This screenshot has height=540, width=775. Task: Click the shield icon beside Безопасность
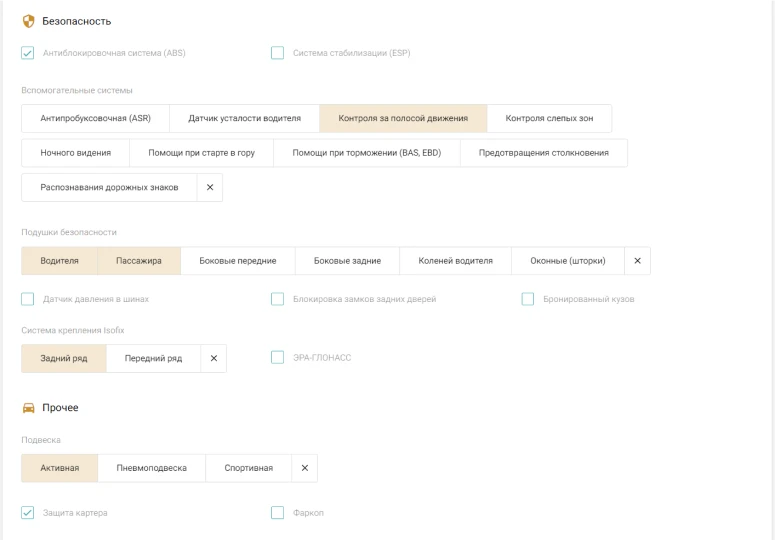[28, 21]
